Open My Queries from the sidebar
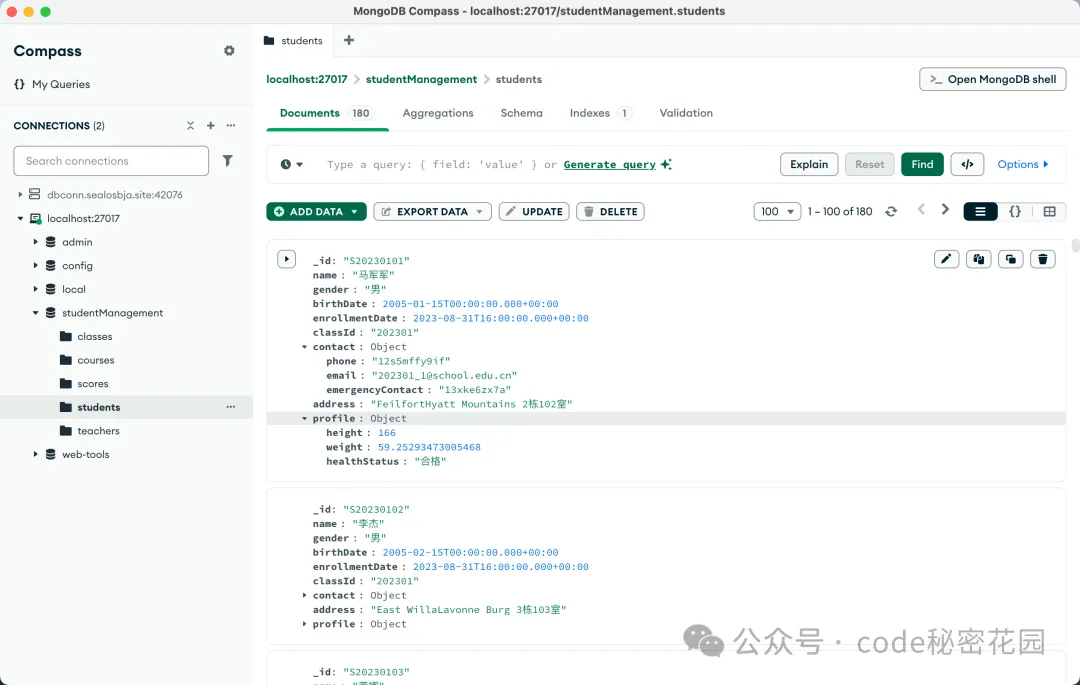Image resolution: width=1080 pixels, height=685 pixels. click(x=52, y=84)
